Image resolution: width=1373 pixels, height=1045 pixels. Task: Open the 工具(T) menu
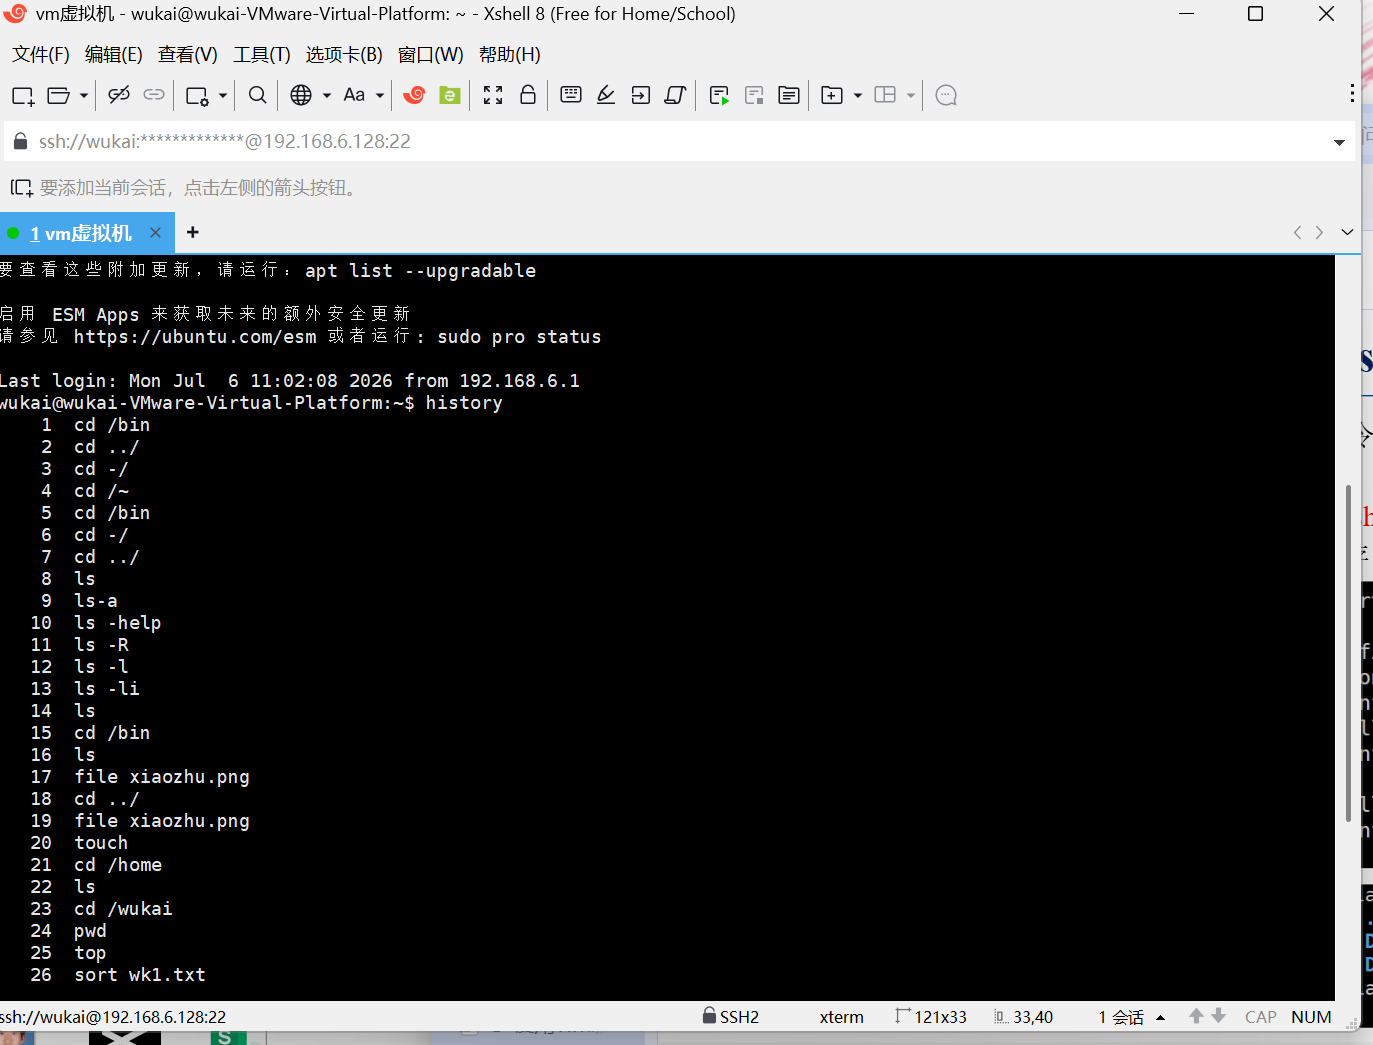coord(262,54)
